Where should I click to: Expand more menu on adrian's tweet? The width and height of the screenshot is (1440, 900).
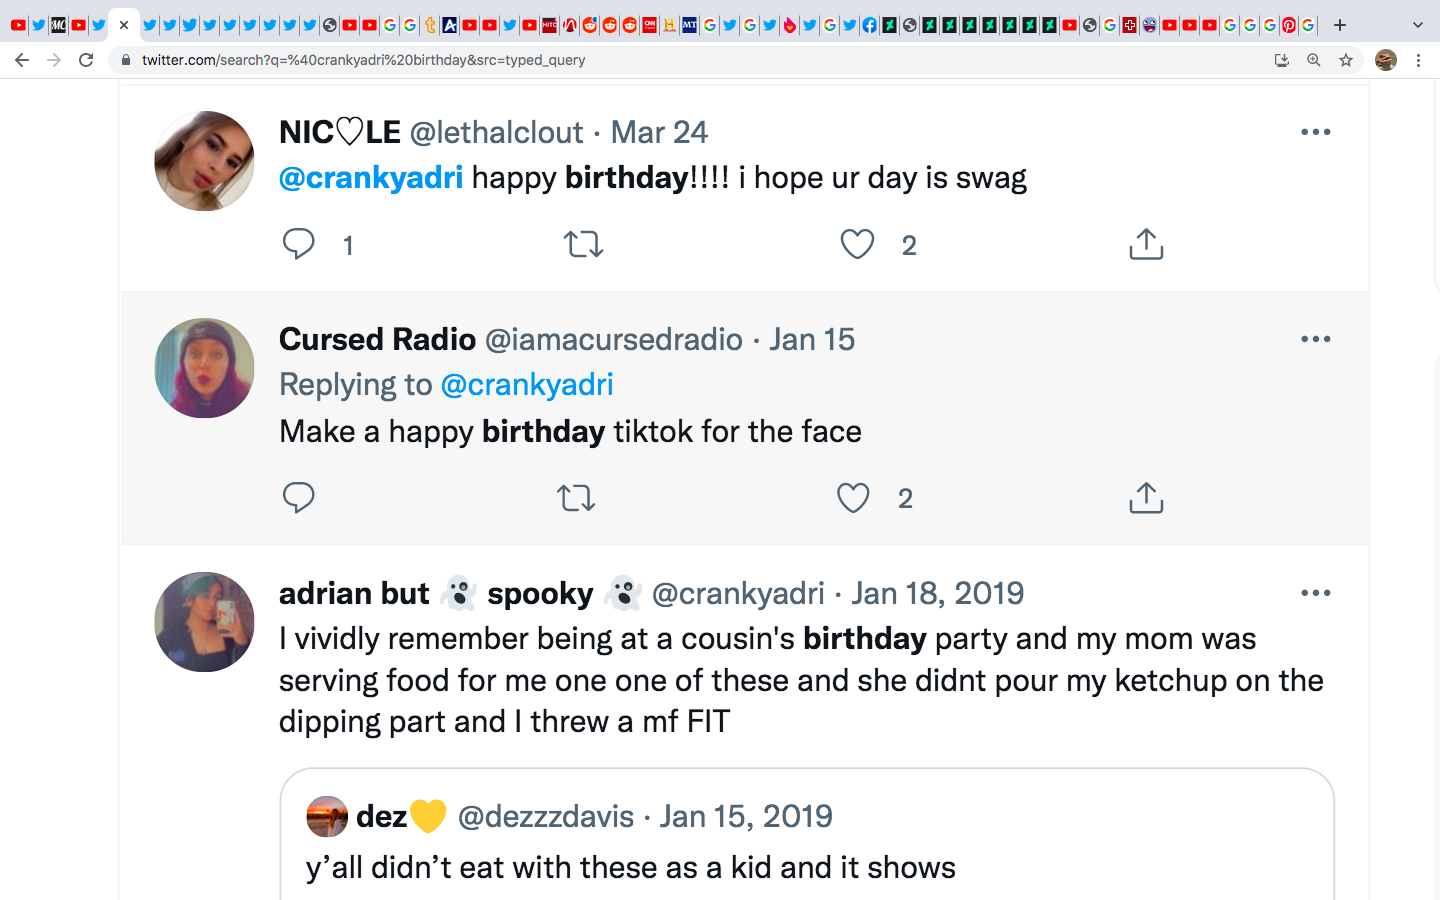click(x=1315, y=593)
